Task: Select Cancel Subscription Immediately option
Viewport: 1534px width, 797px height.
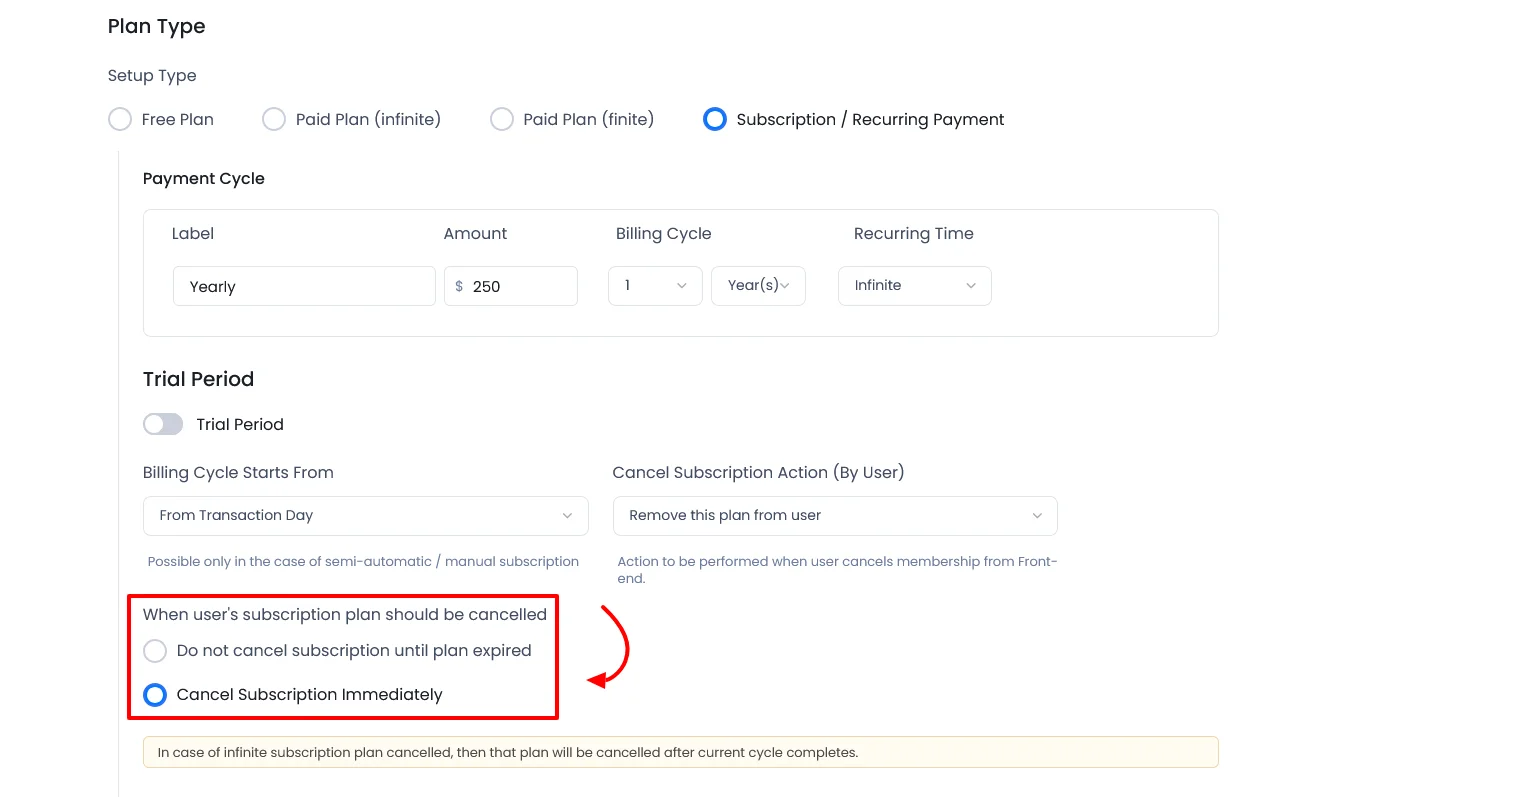Action: click(155, 695)
